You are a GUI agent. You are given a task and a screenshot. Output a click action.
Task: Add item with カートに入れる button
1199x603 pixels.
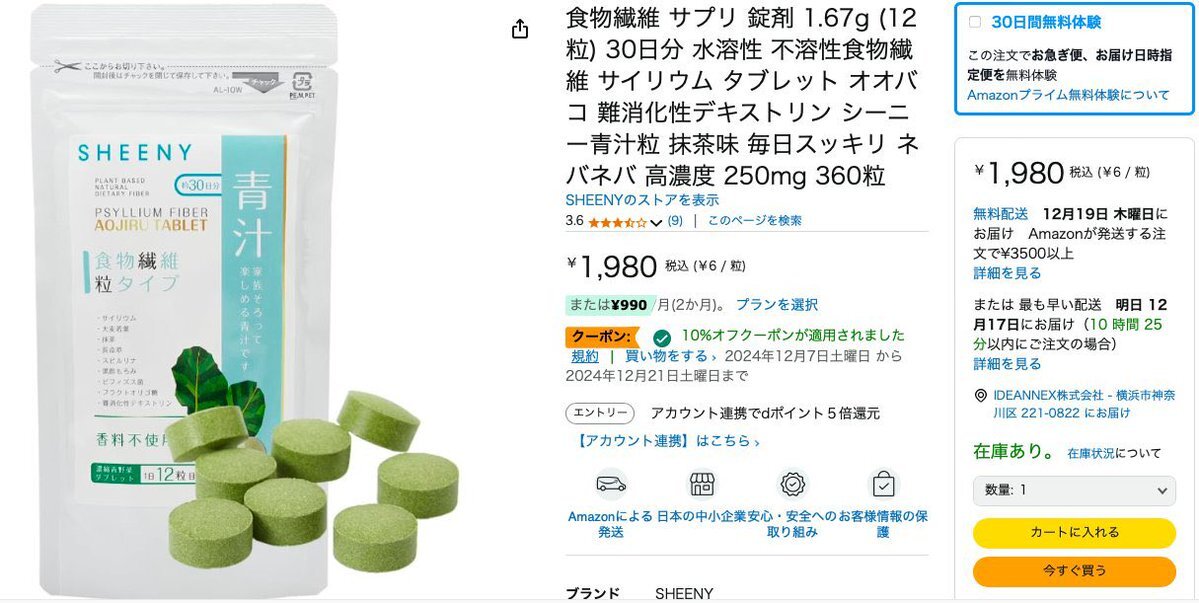[1074, 533]
